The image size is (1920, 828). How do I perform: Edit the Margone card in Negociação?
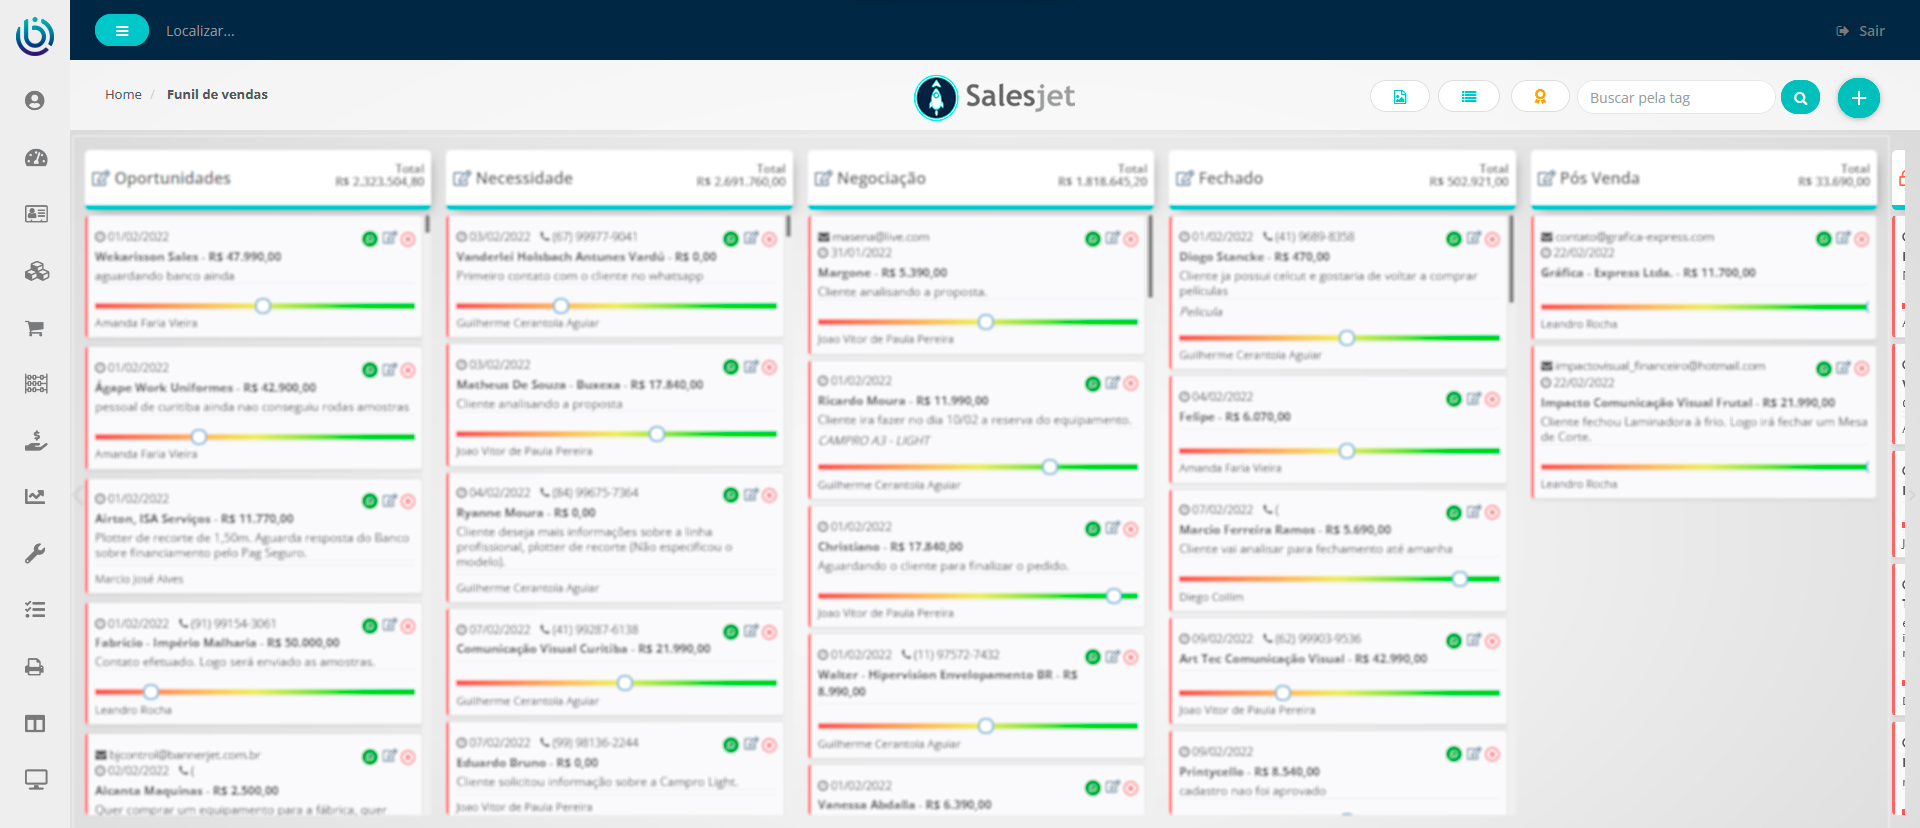pos(1112,238)
